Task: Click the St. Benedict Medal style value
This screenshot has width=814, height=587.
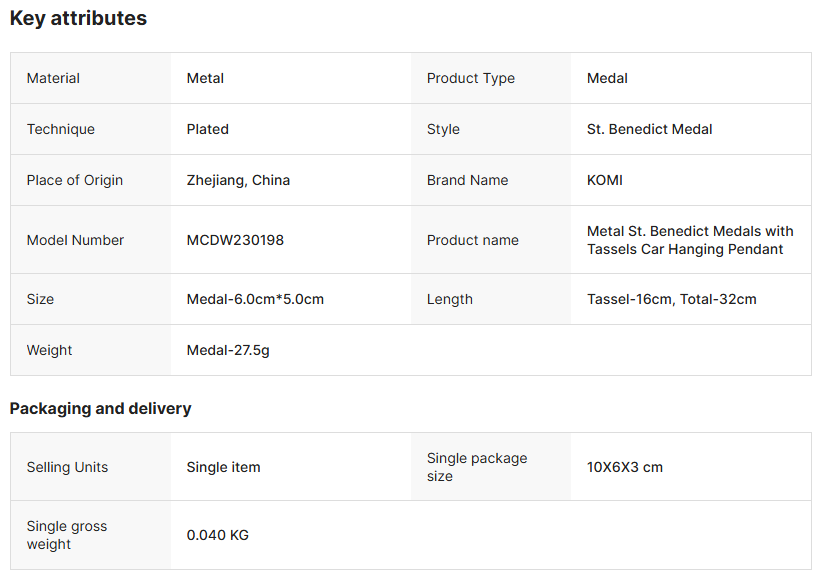Action: coord(649,129)
